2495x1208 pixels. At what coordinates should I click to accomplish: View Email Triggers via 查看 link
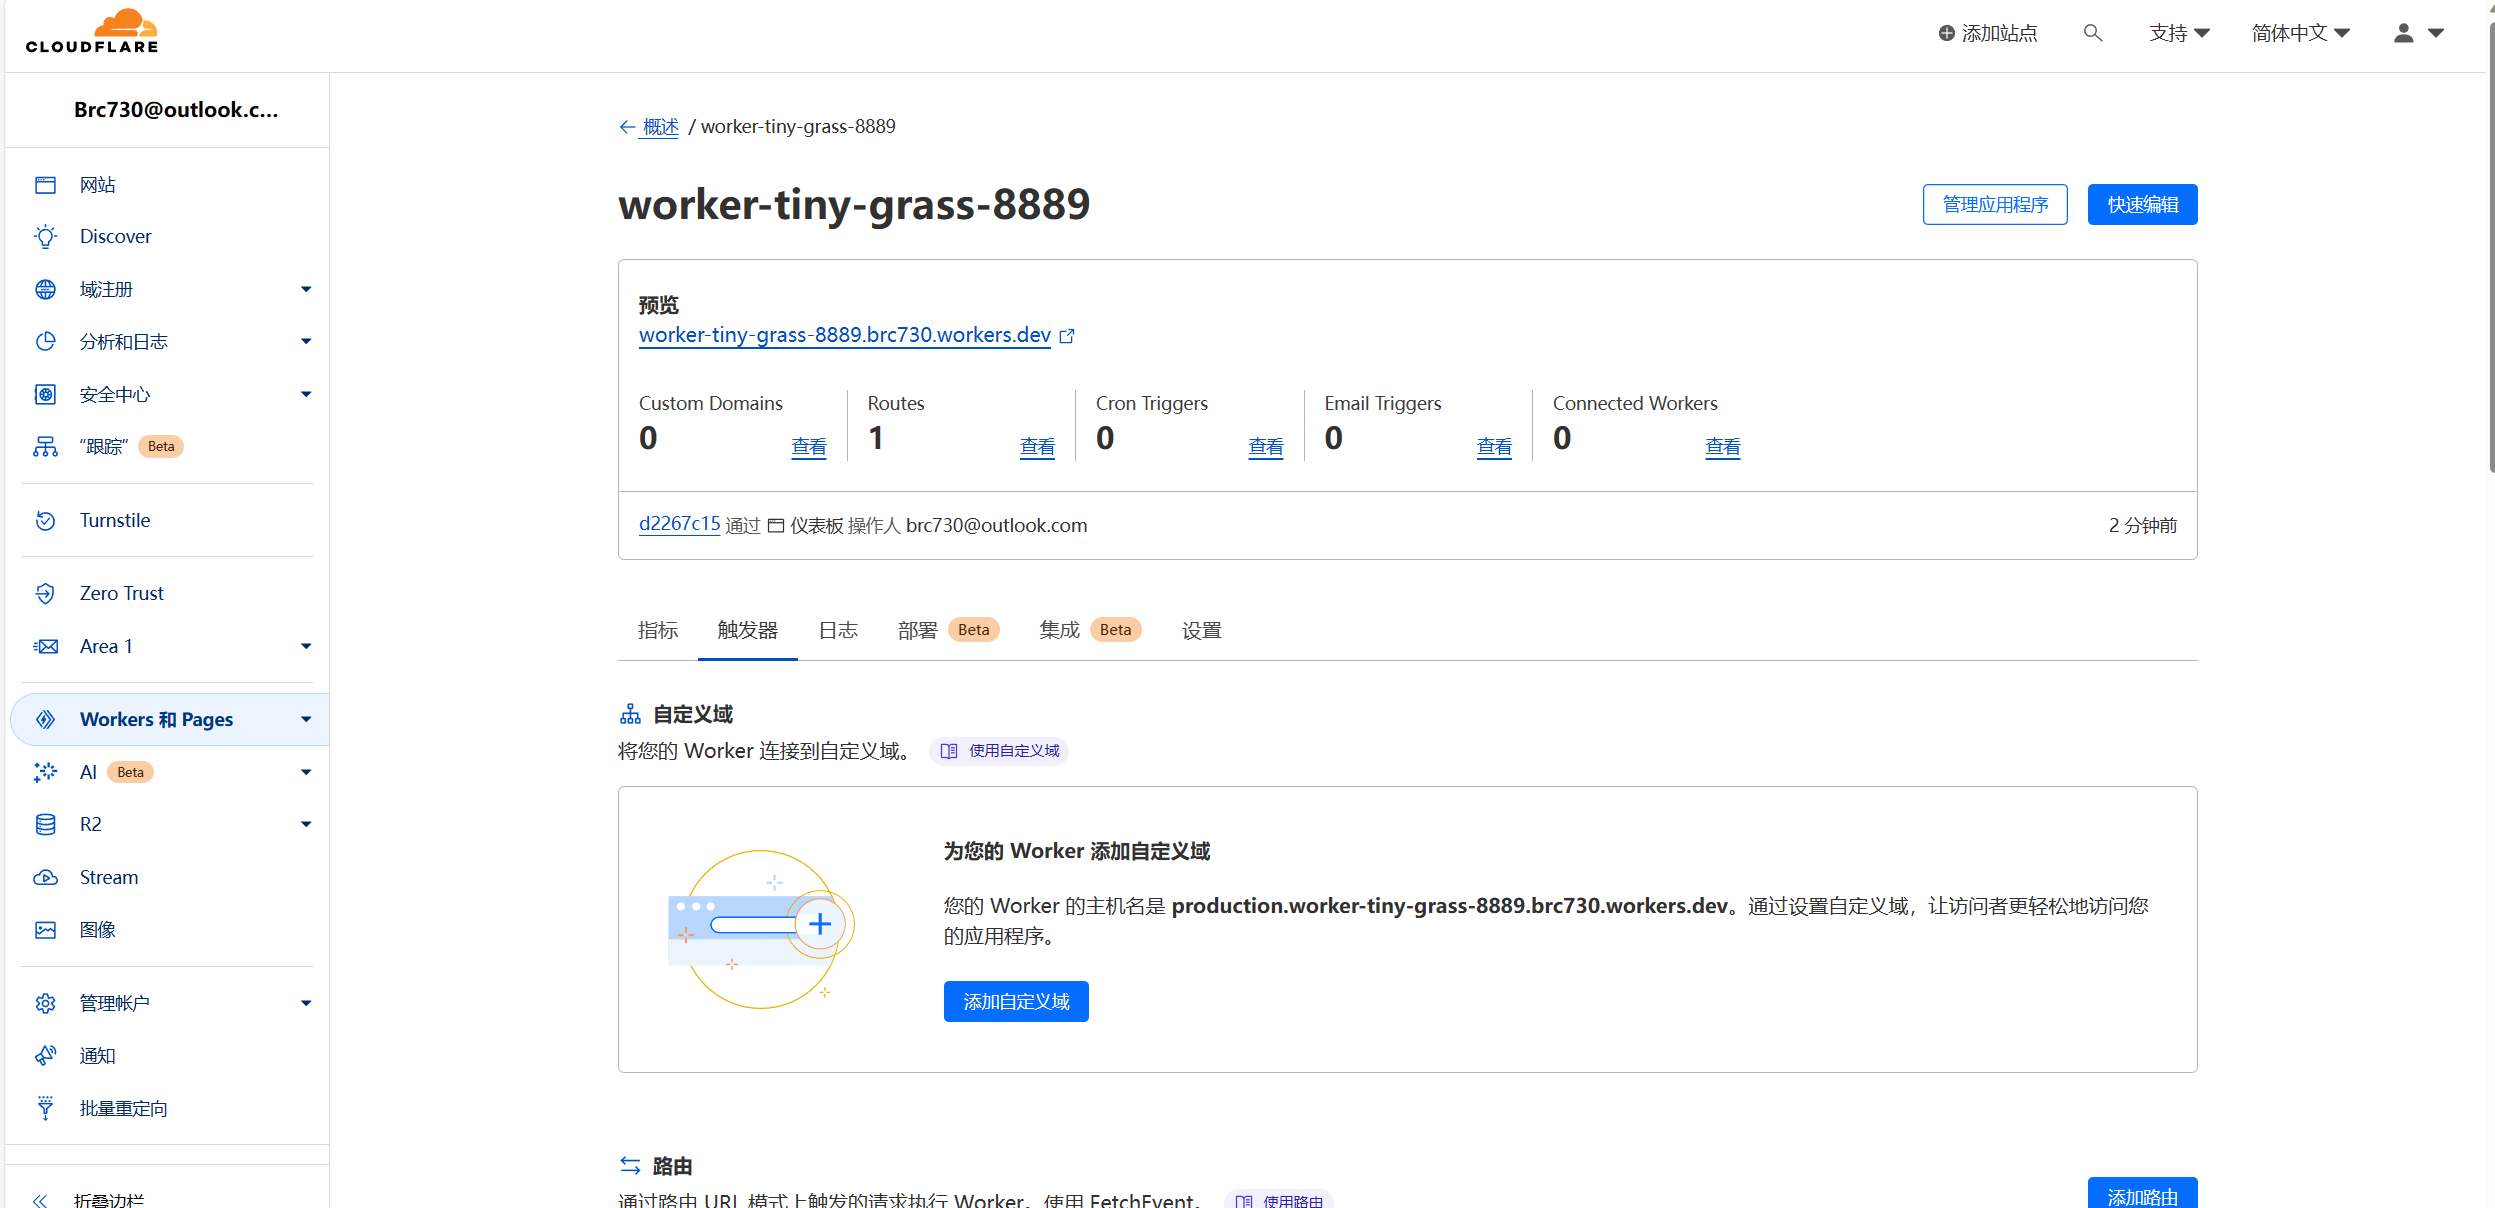click(1494, 447)
